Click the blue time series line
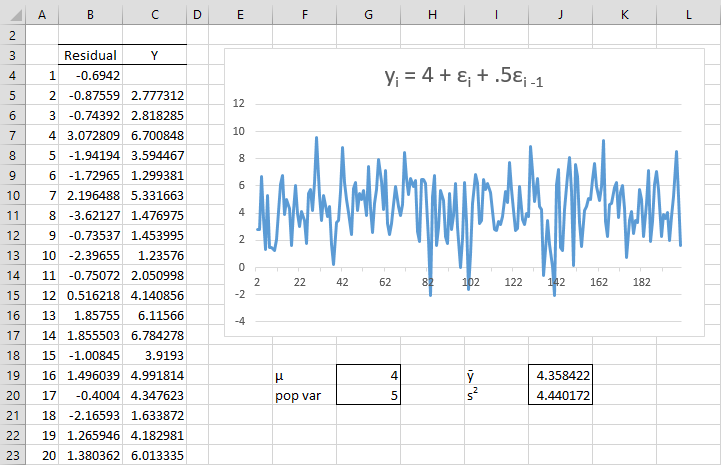This screenshot has height=465, width=721. tap(317, 140)
